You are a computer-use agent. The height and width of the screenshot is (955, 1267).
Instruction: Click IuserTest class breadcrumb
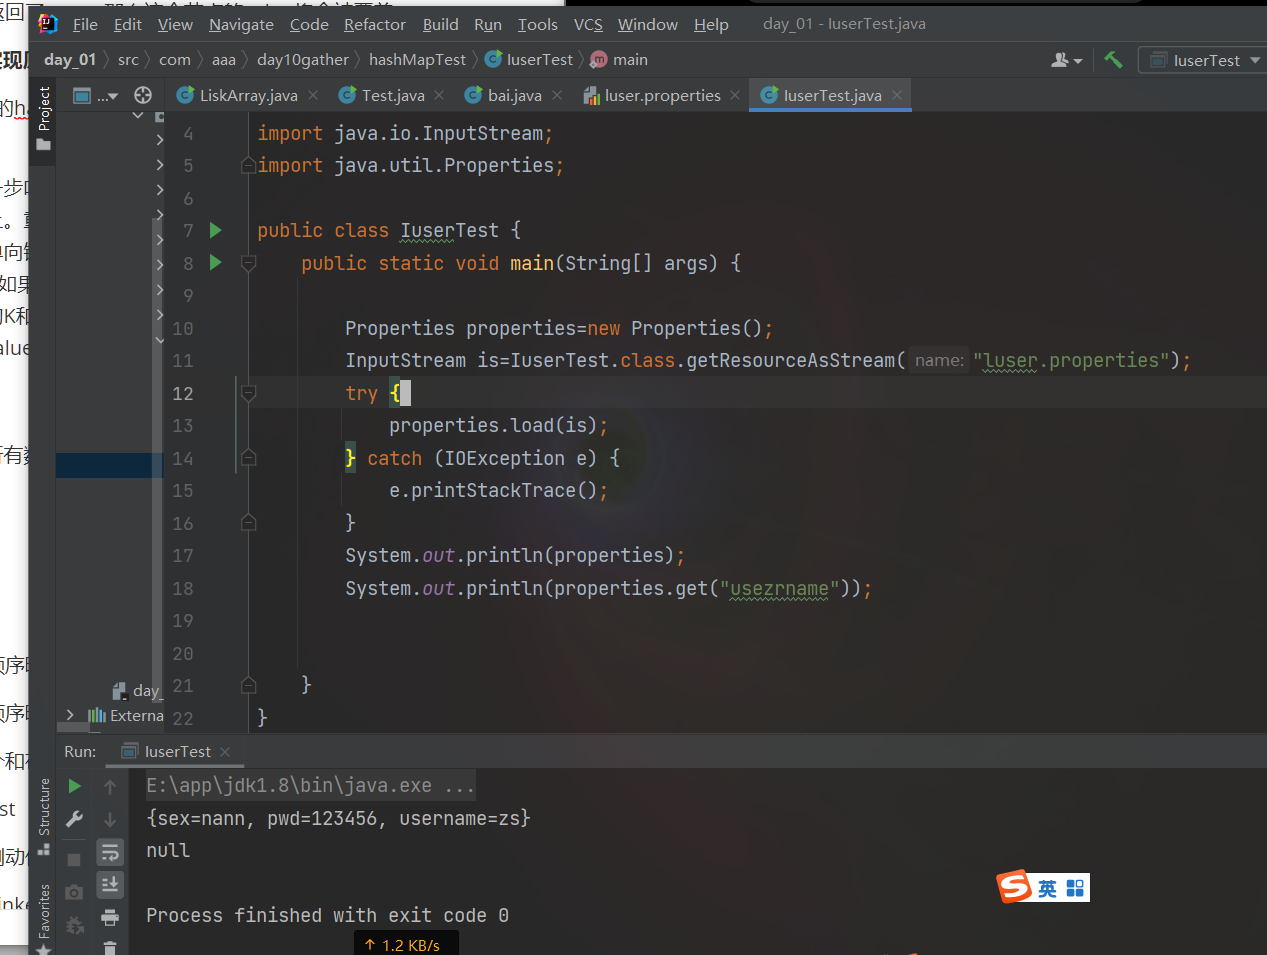click(529, 60)
